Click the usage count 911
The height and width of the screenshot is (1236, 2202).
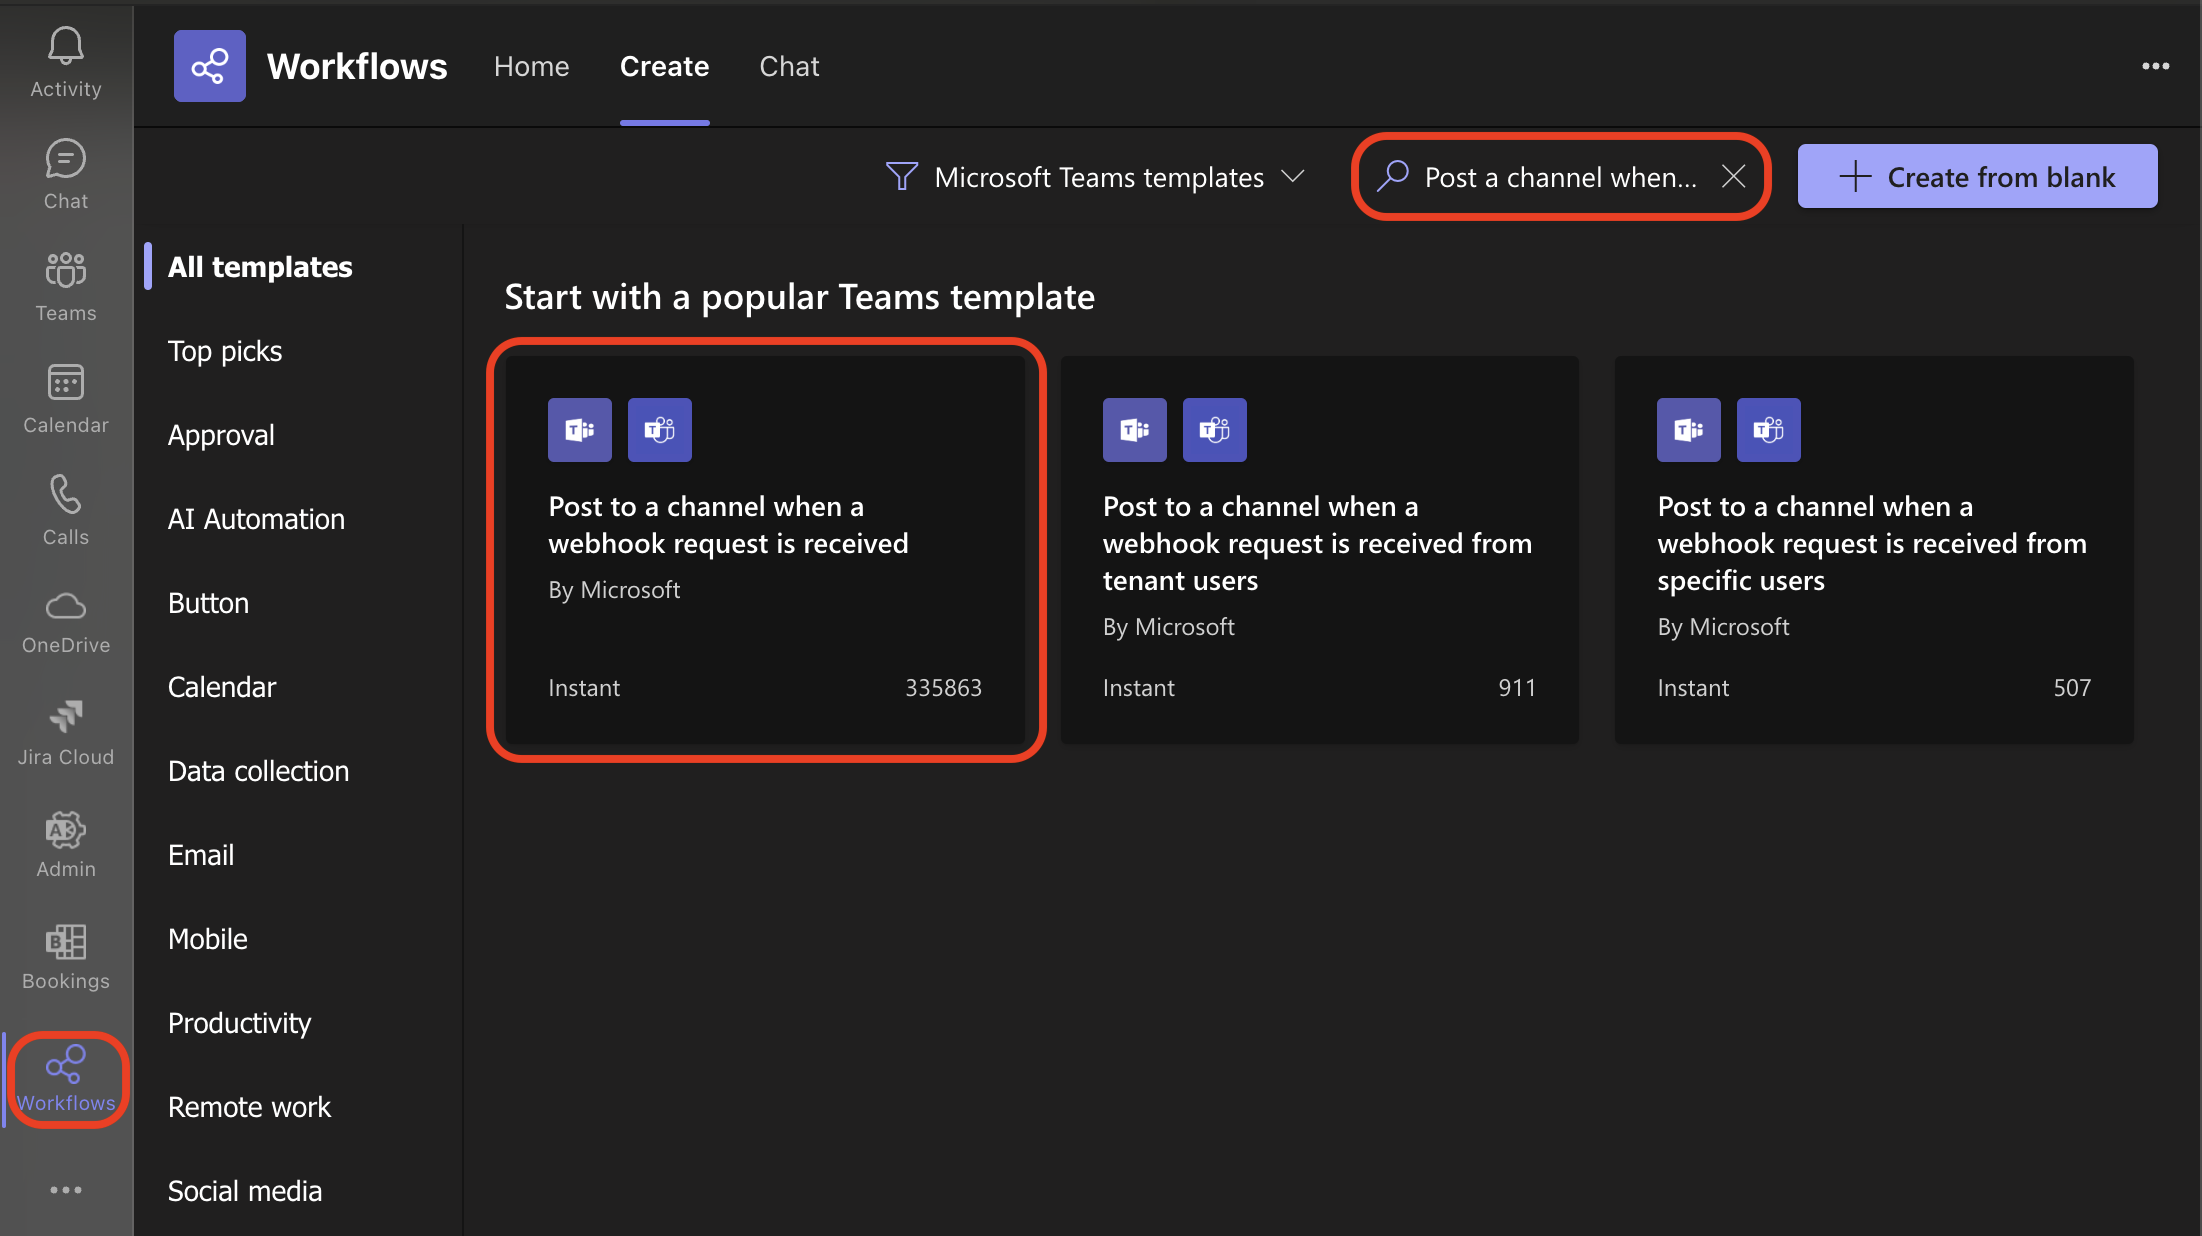pyautogui.click(x=1516, y=688)
